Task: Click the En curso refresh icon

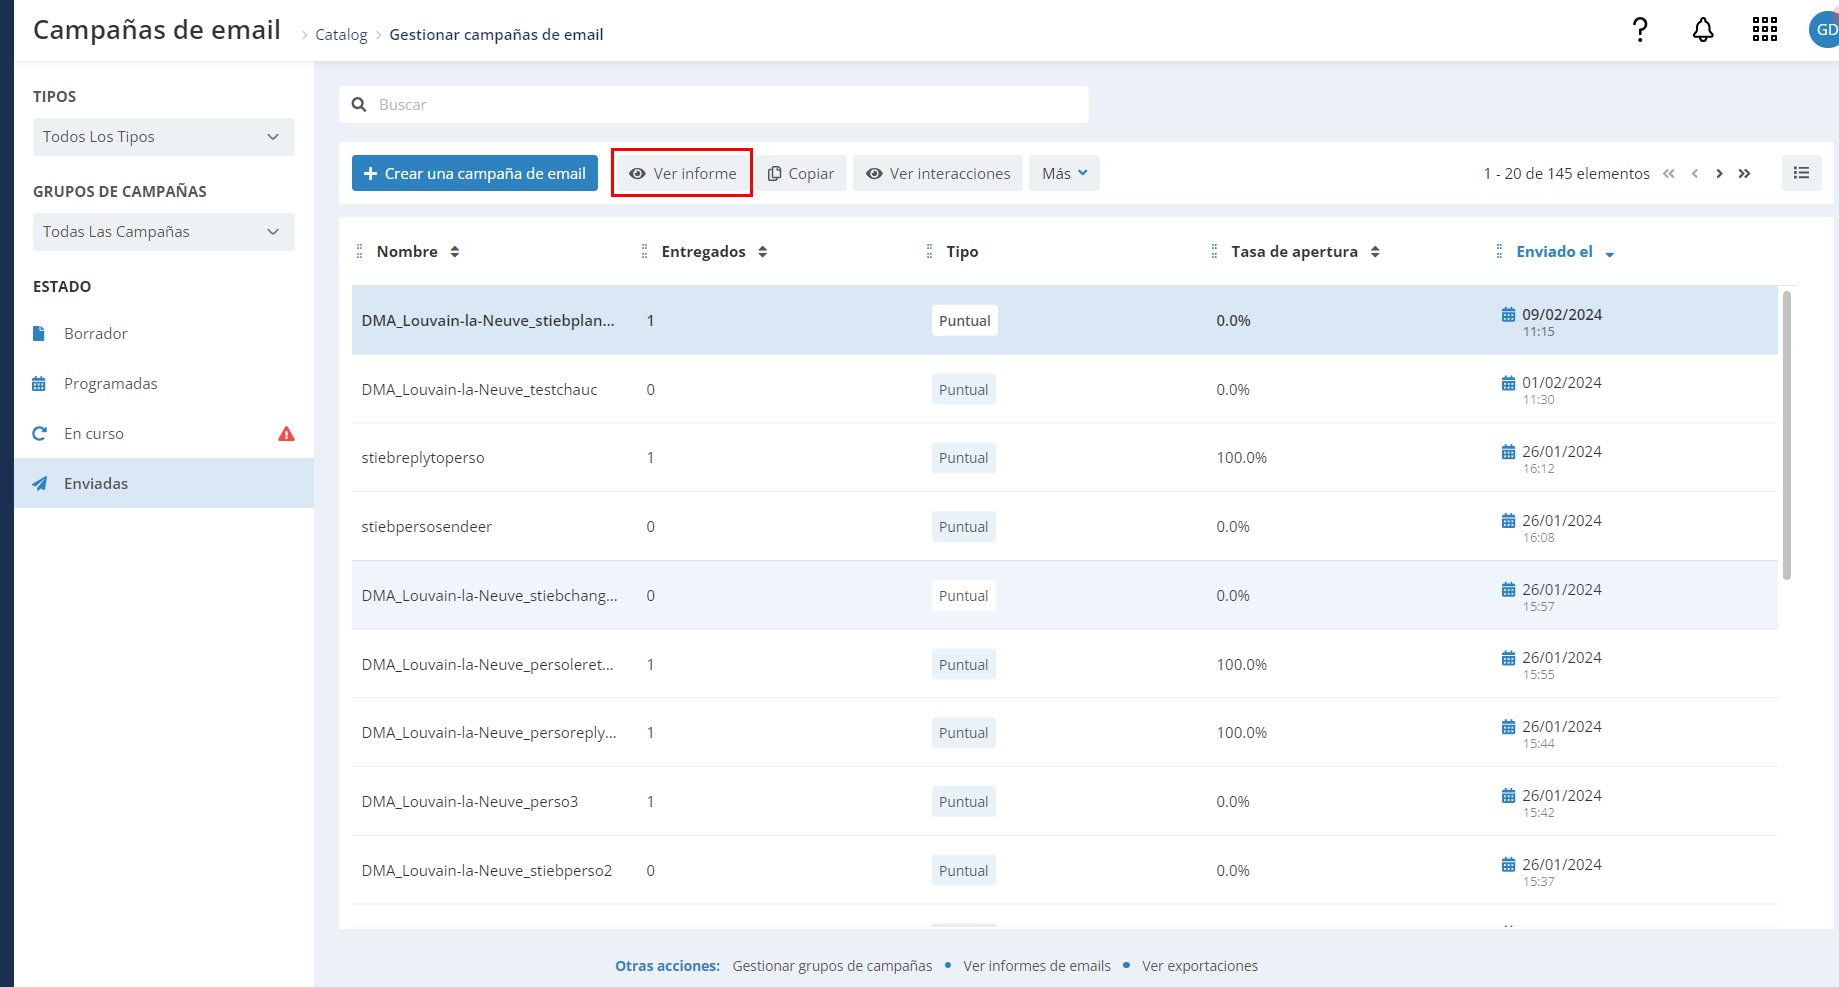Action: pyautogui.click(x=40, y=434)
